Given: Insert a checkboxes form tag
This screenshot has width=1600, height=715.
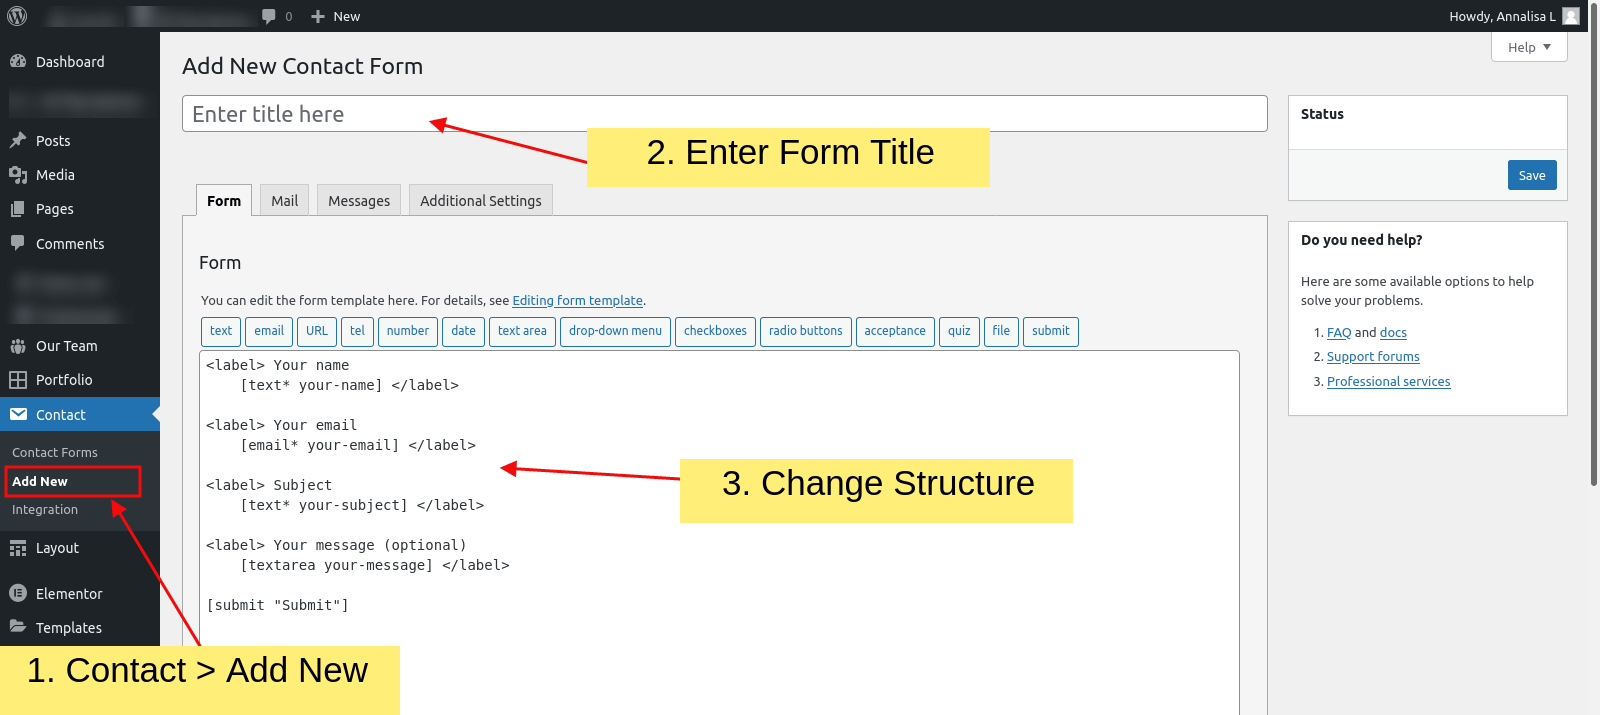Looking at the screenshot, I should click(x=715, y=331).
